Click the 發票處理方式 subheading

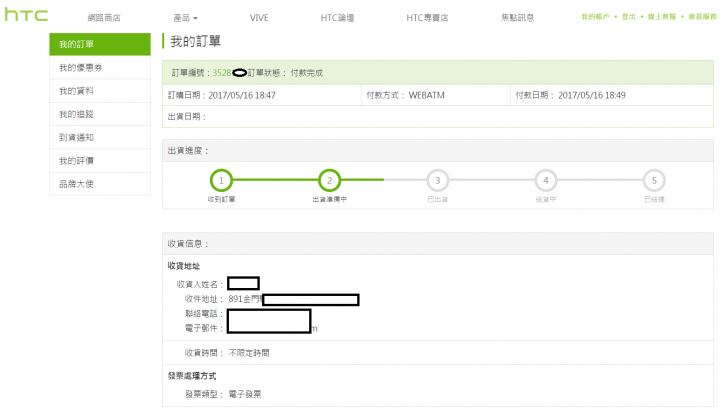coord(192,376)
